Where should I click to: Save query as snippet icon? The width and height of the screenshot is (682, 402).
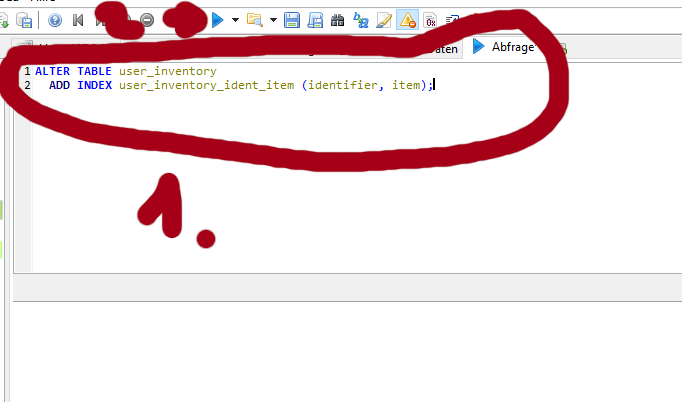[315, 20]
